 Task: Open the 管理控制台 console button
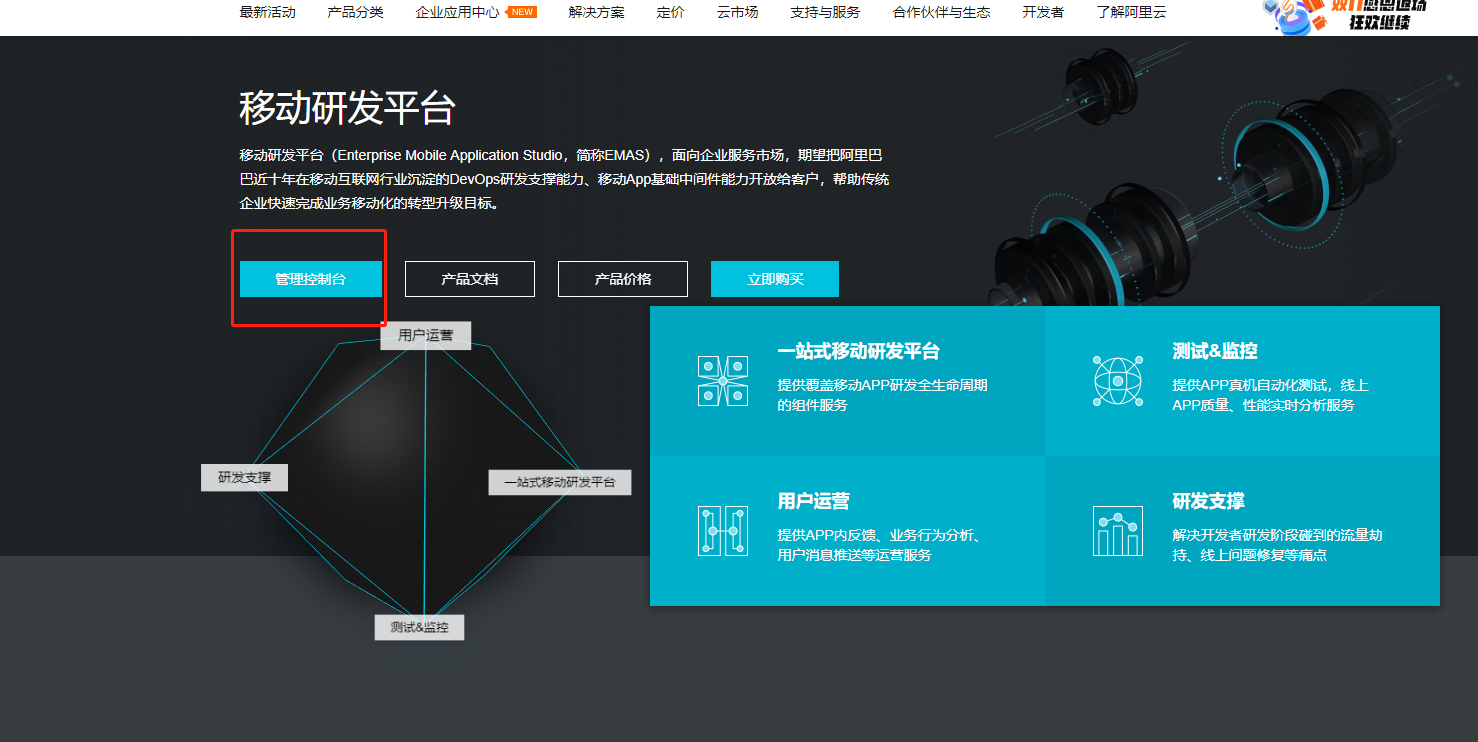[308, 278]
